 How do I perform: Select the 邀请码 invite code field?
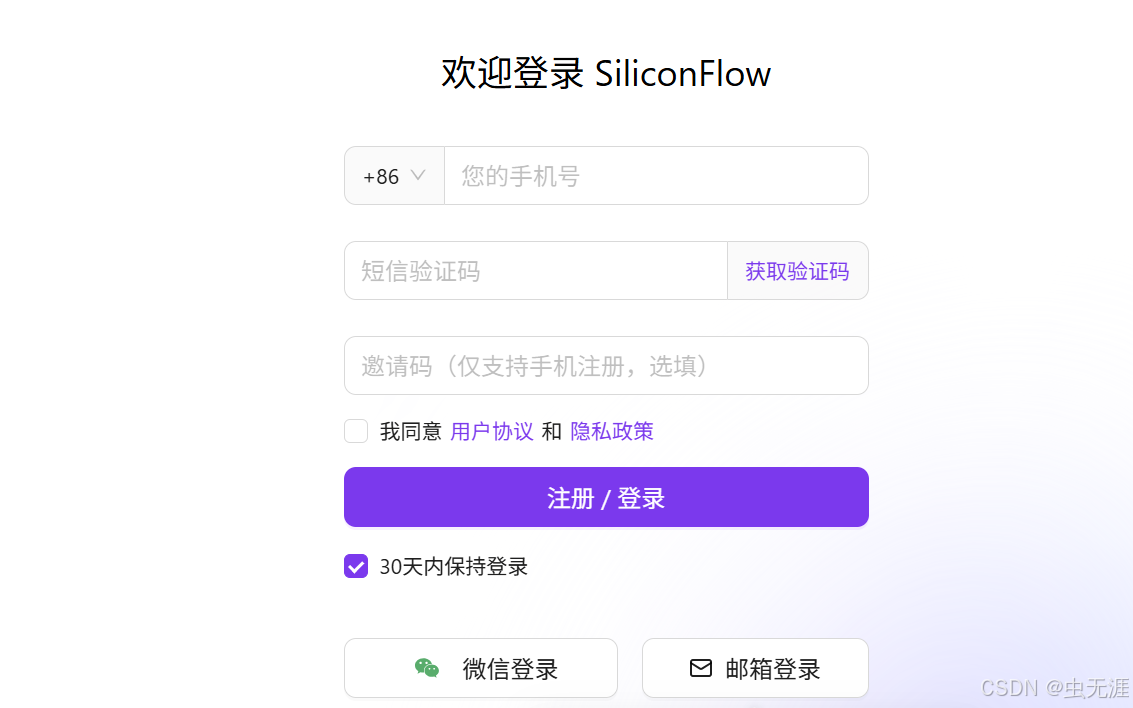point(605,365)
